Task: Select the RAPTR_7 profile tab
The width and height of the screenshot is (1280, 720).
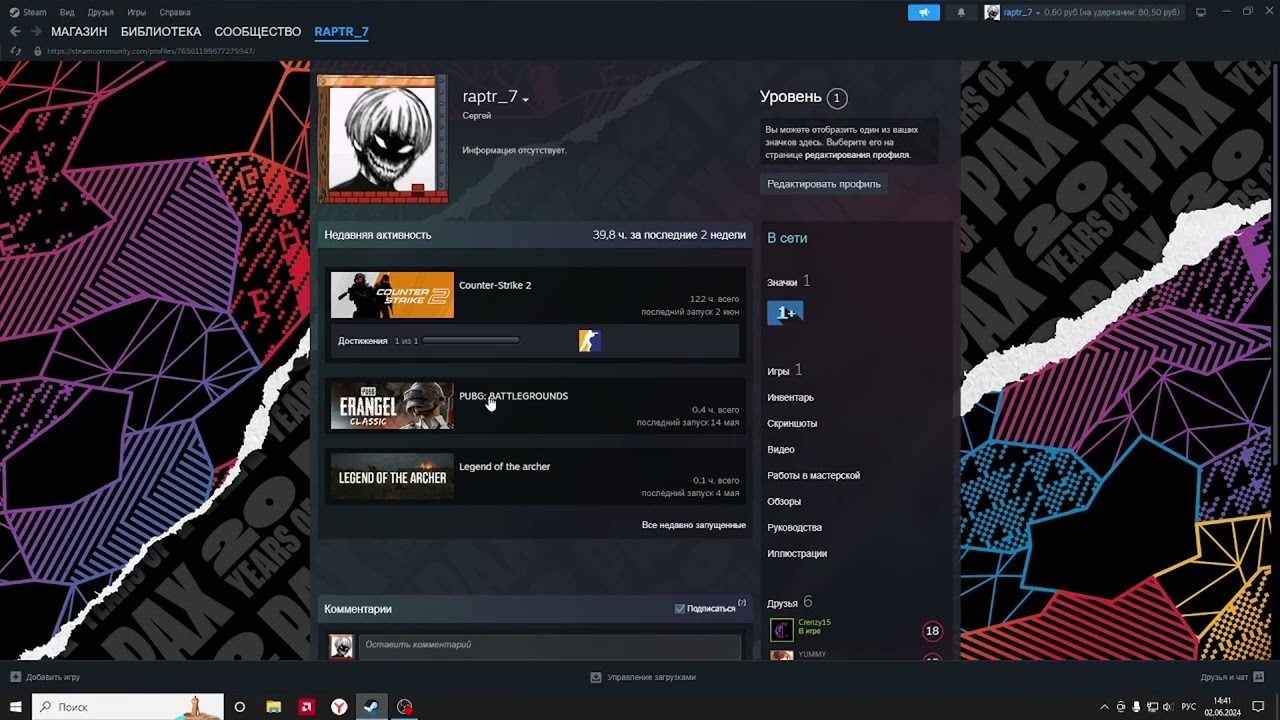Action: pyautogui.click(x=341, y=32)
